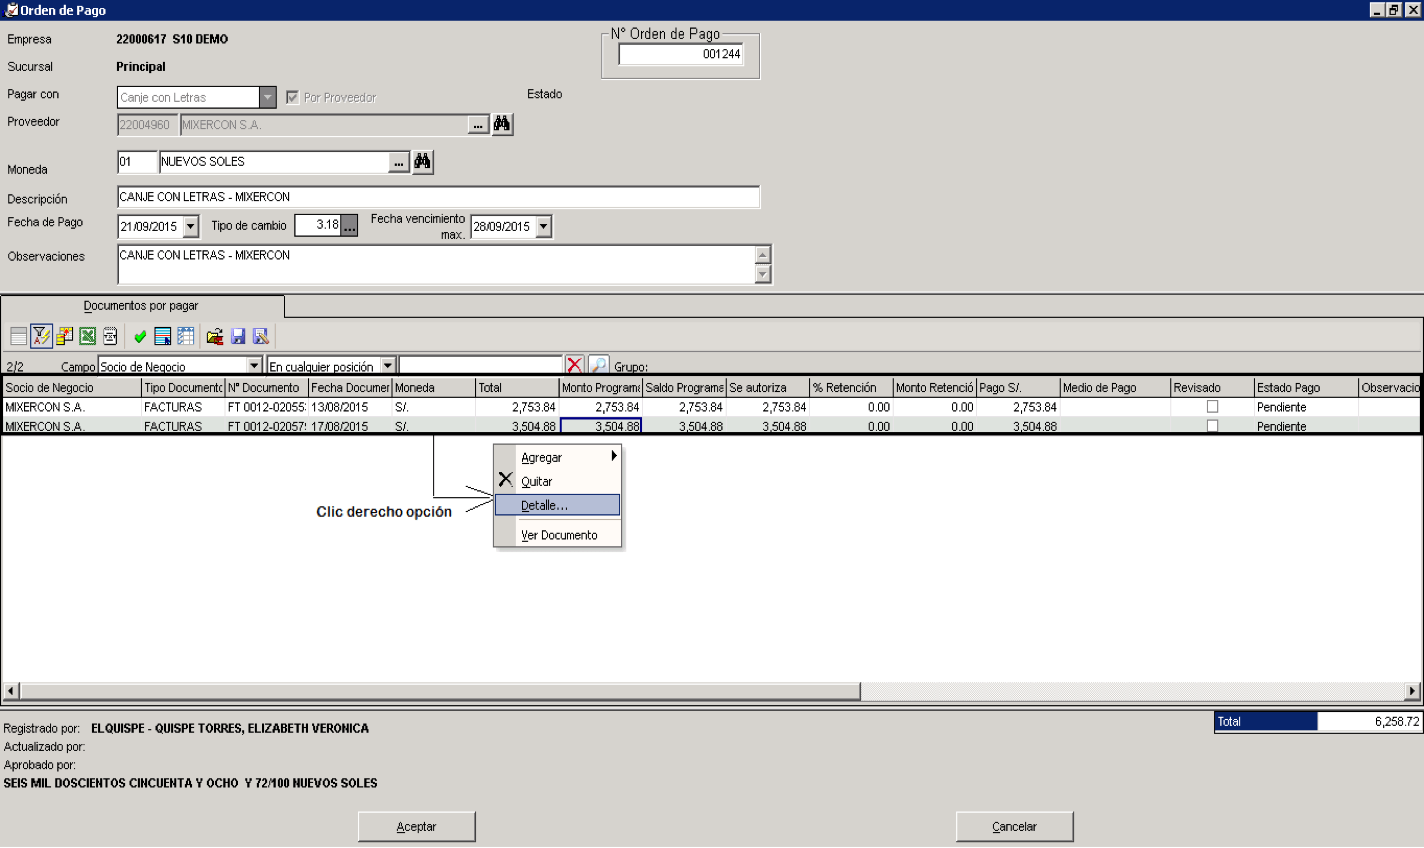
Task: Click the binoculars icon beside Moneda field
Action: tap(423, 161)
